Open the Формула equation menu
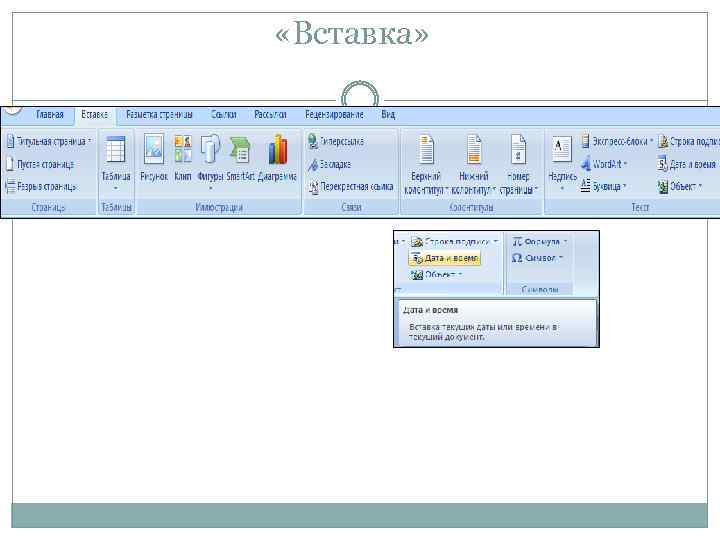This screenshot has width=720, height=540. [540, 242]
